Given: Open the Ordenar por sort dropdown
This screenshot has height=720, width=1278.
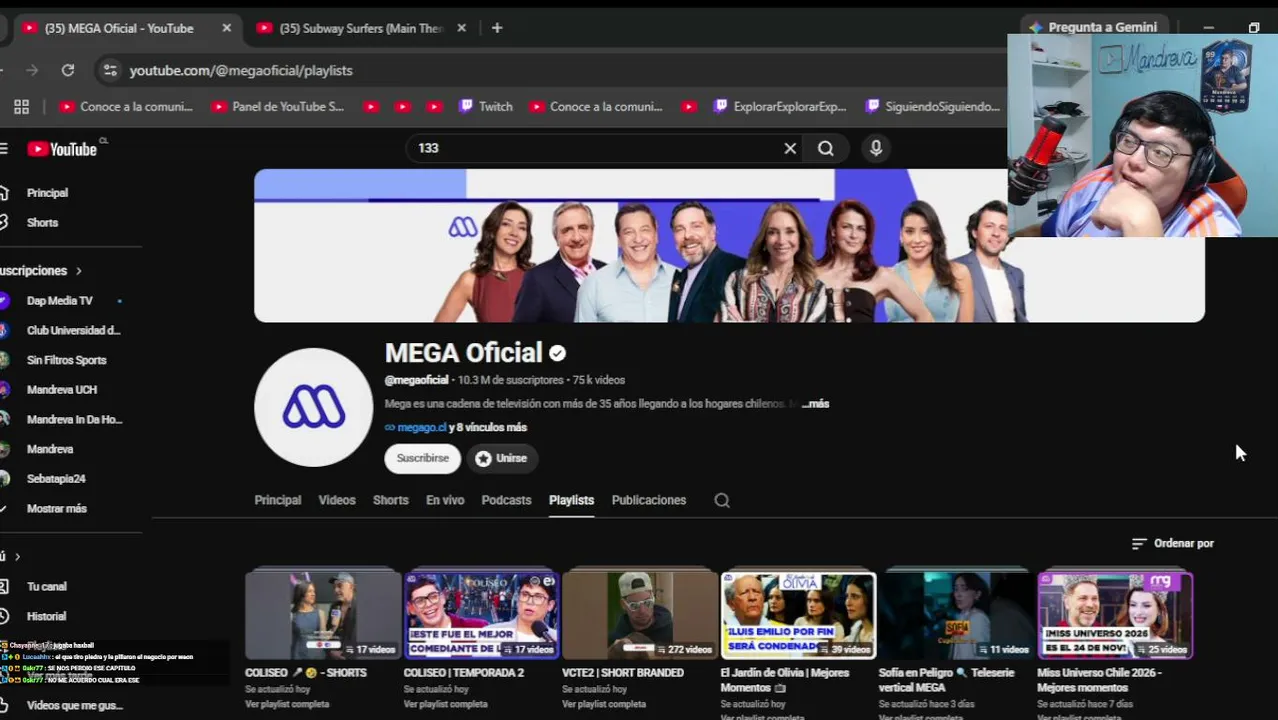Looking at the screenshot, I should (x=1172, y=543).
